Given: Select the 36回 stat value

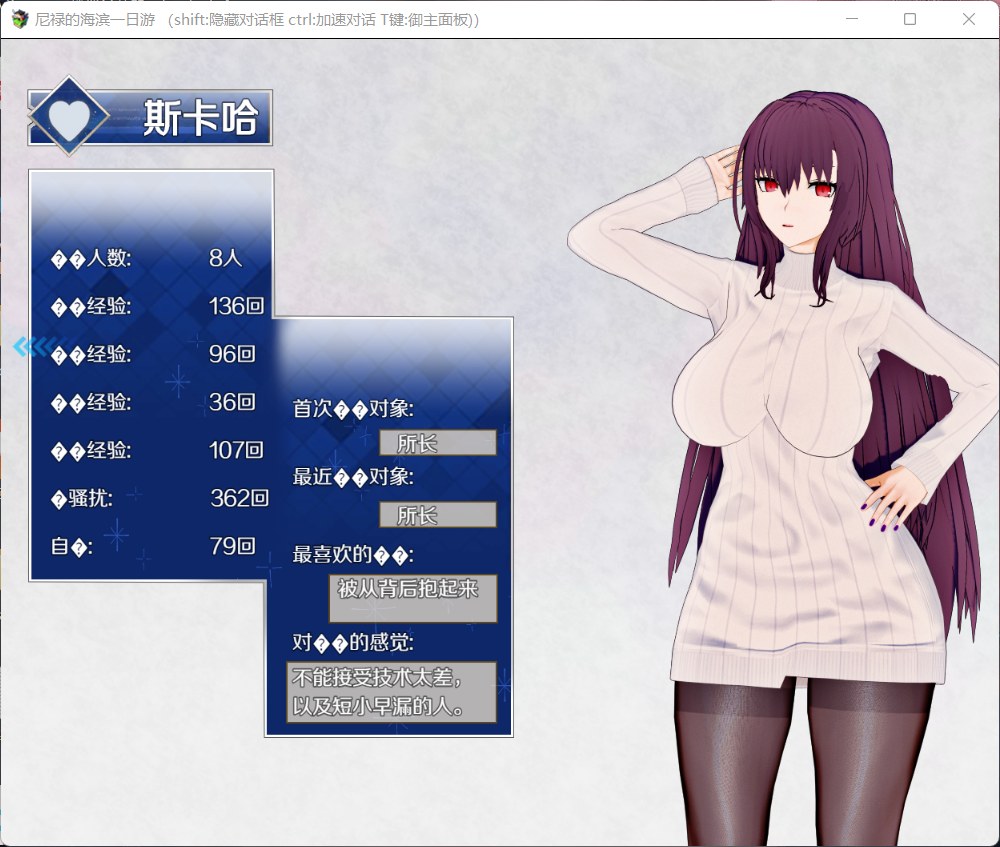Looking at the screenshot, I should (x=233, y=402).
